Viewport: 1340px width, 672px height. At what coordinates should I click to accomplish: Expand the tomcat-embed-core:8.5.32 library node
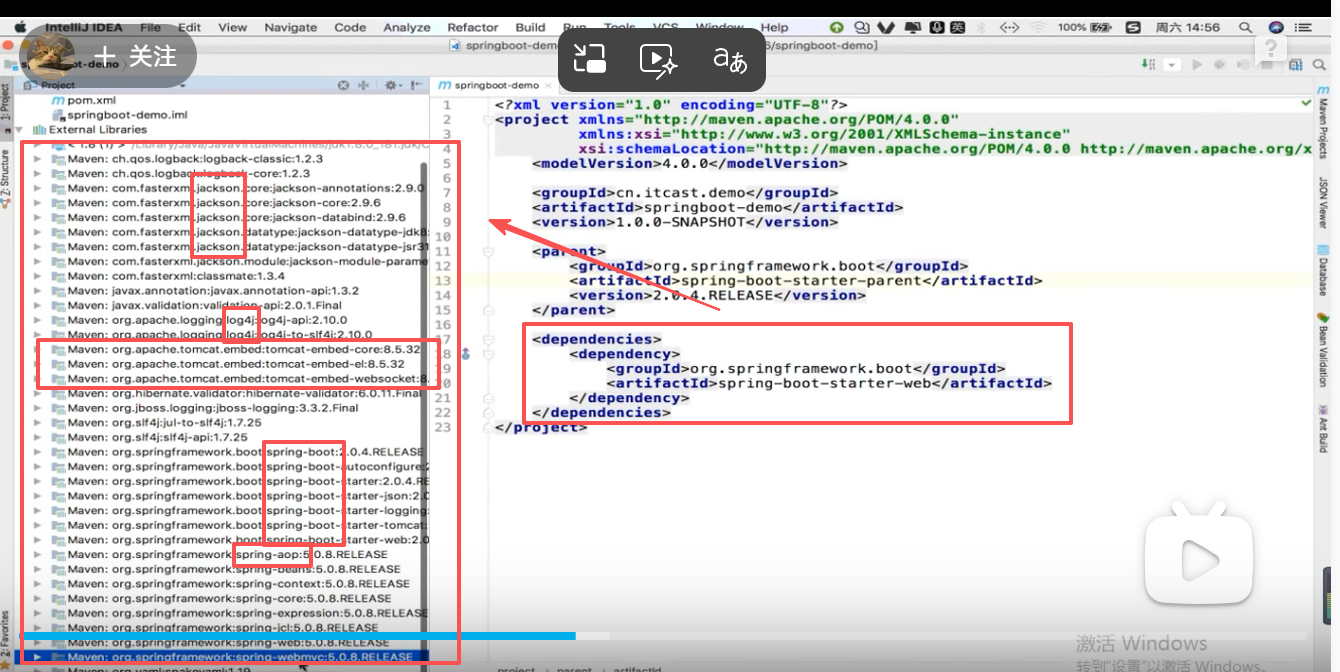38,349
